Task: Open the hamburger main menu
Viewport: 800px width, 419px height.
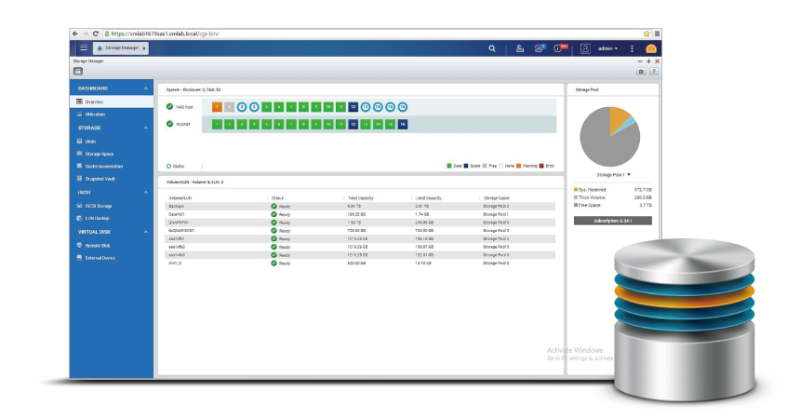Action: (x=83, y=48)
